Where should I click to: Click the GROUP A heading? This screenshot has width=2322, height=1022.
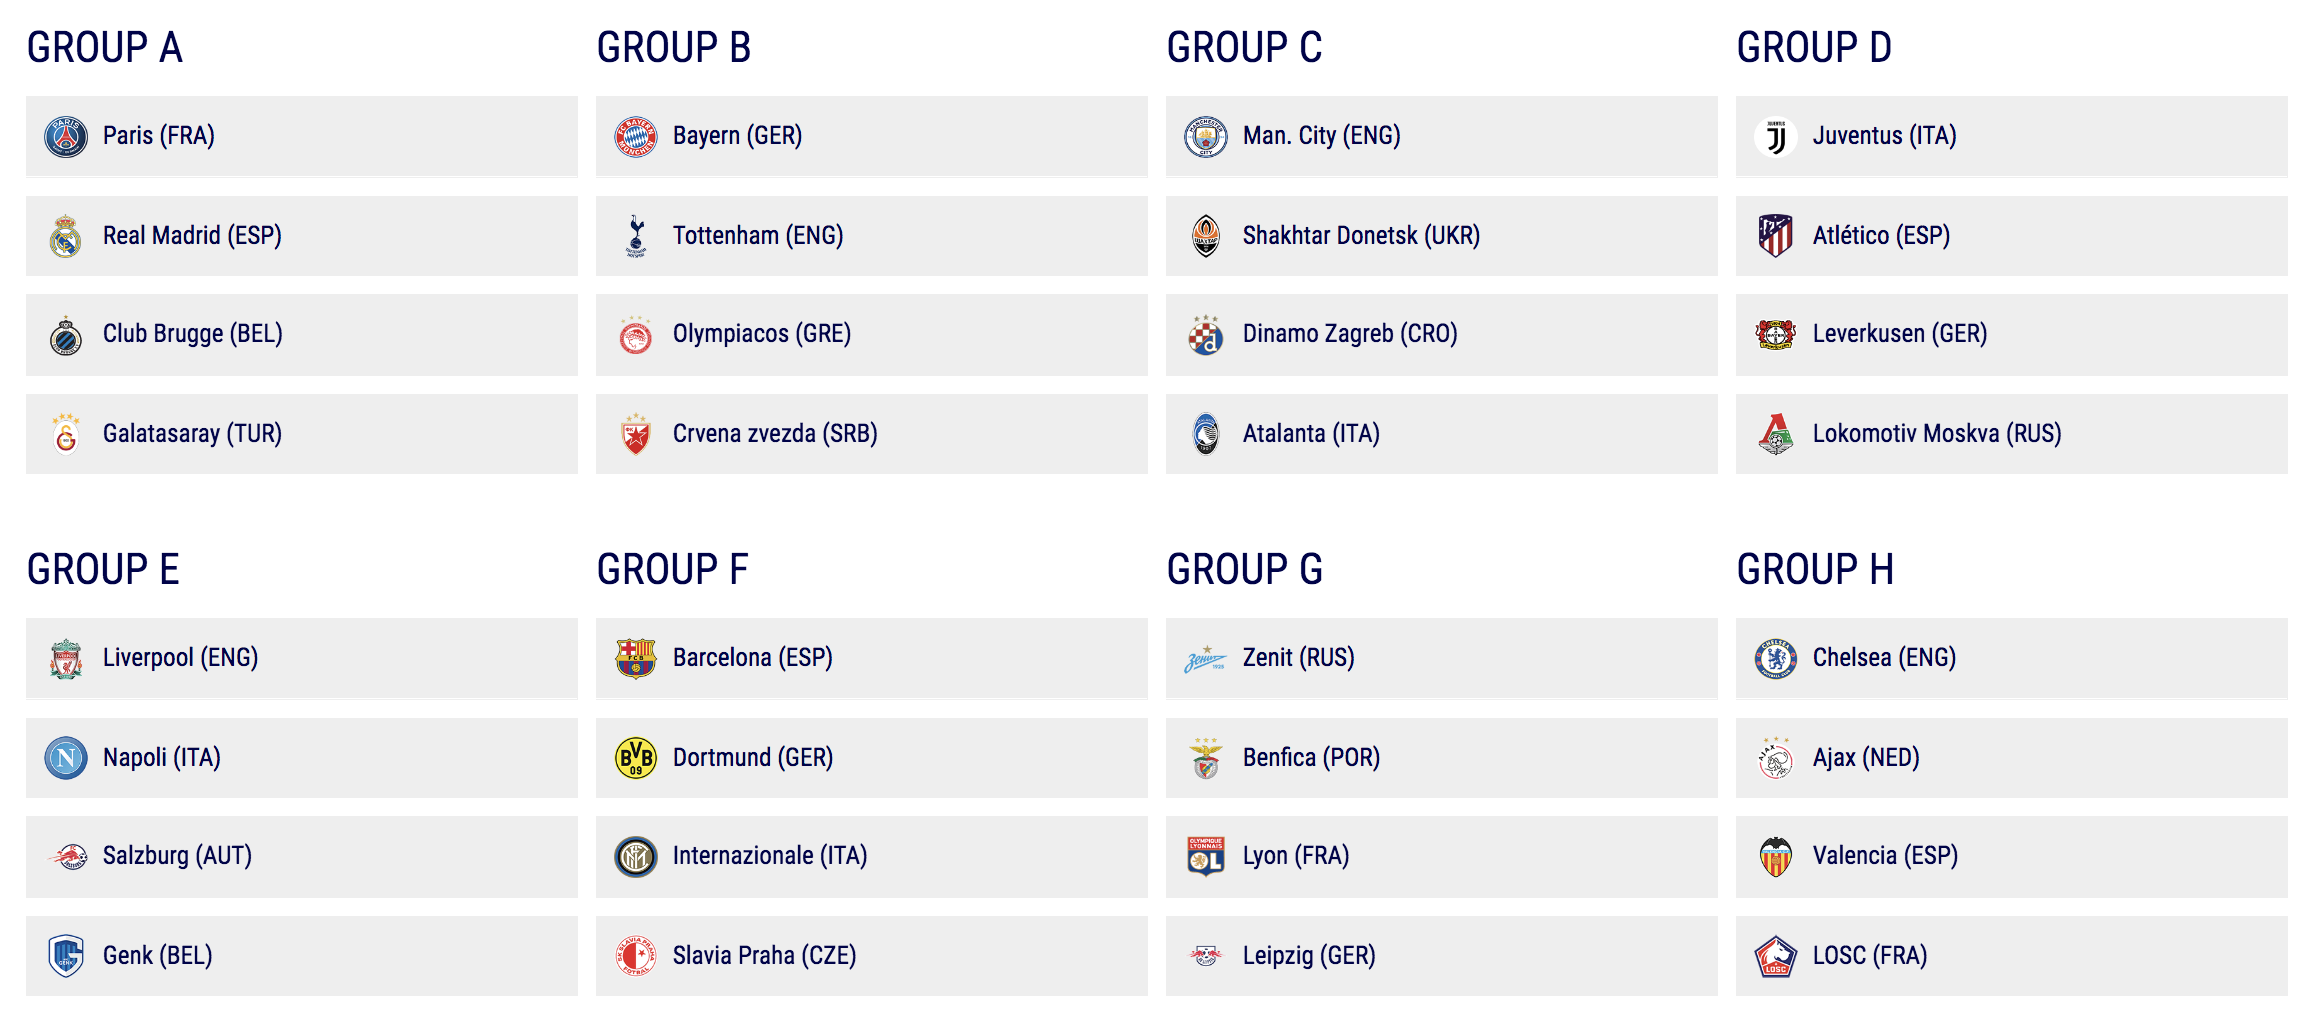pyautogui.click(x=105, y=48)
